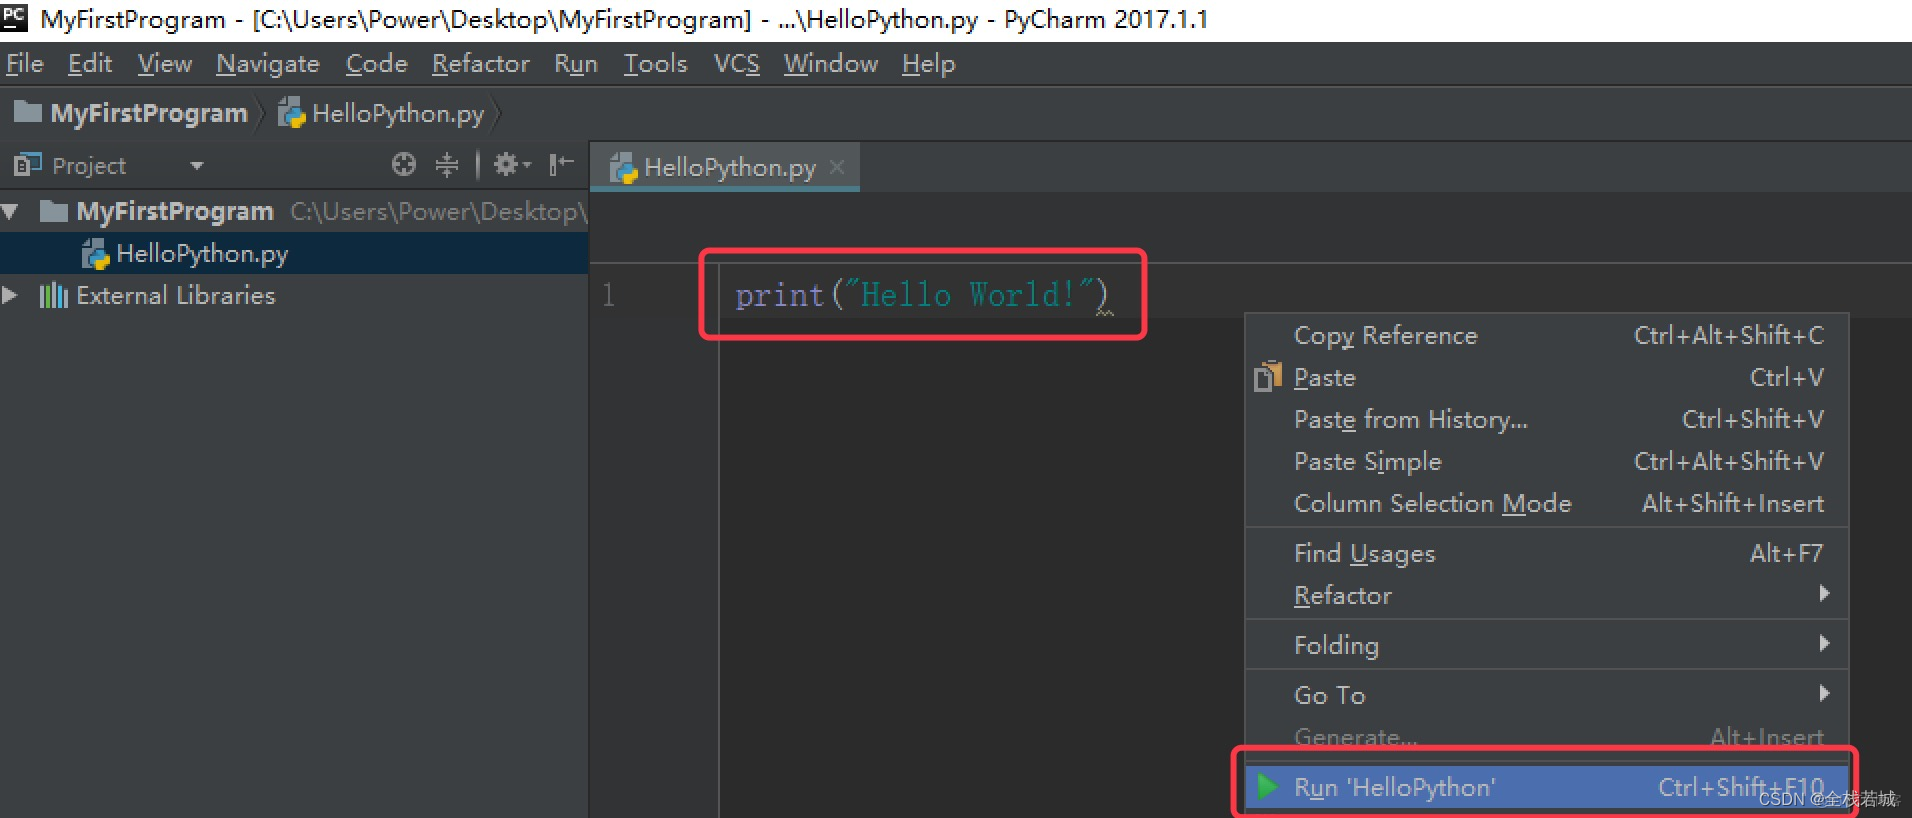The image size is (1912, 818).
Task: Click the scroll-from-source target icon
Action: click(x=403, y=164)
